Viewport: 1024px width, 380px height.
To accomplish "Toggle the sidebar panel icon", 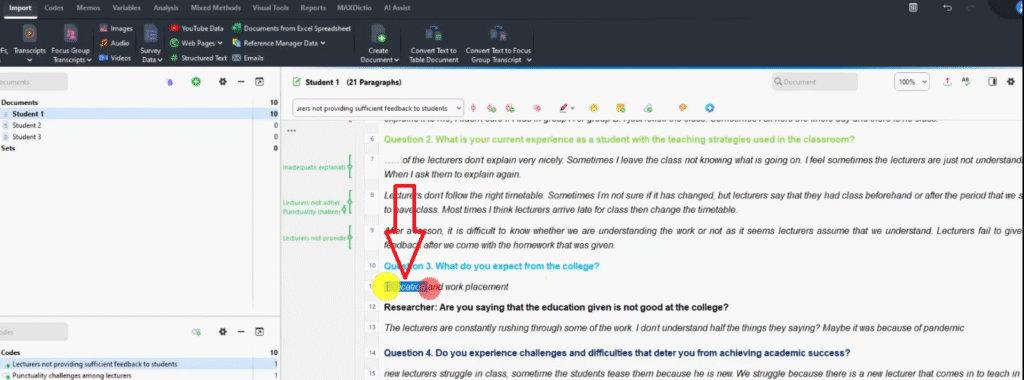I will [993, 82].
